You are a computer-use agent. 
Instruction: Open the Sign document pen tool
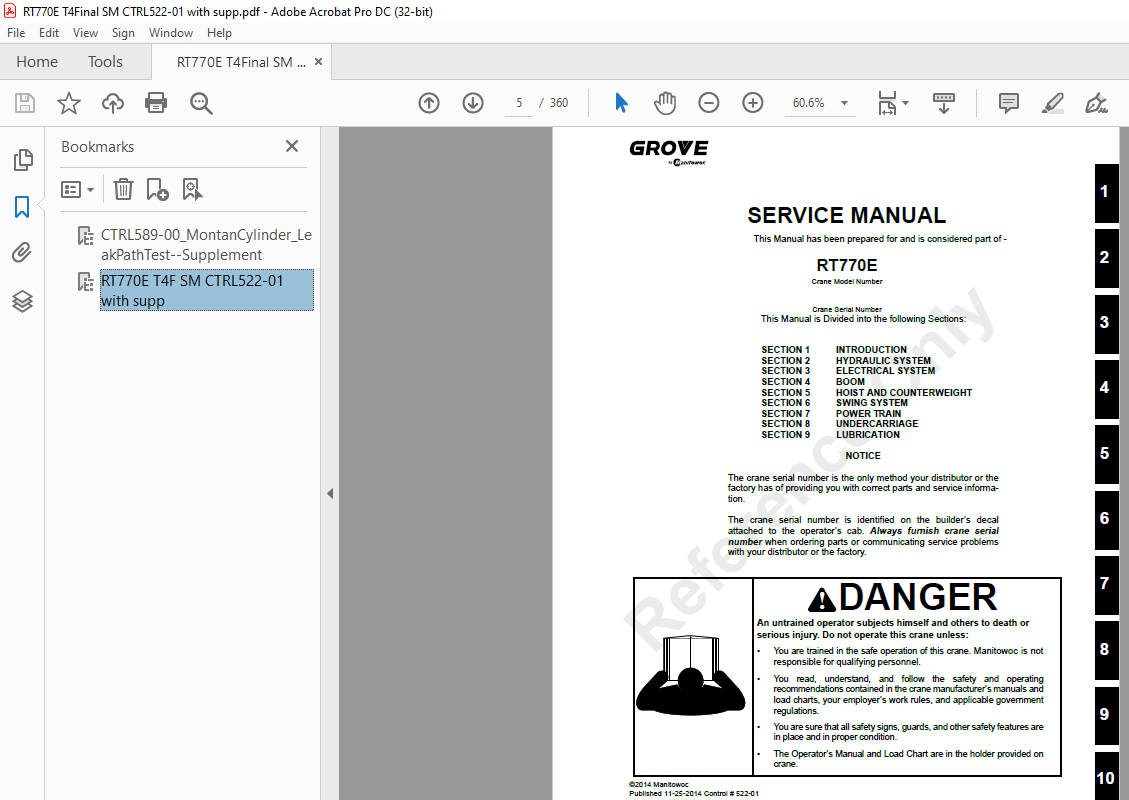[x=1096, y=103]
